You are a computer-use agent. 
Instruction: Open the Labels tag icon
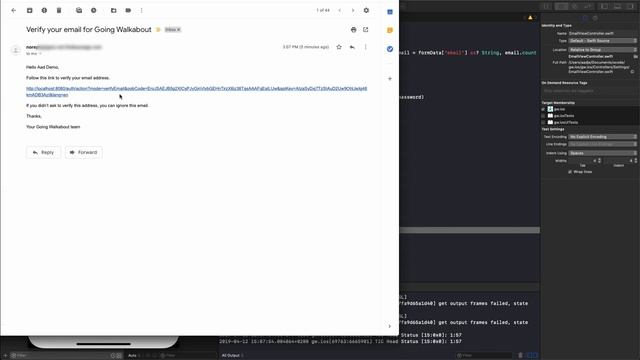click(128, 10)
